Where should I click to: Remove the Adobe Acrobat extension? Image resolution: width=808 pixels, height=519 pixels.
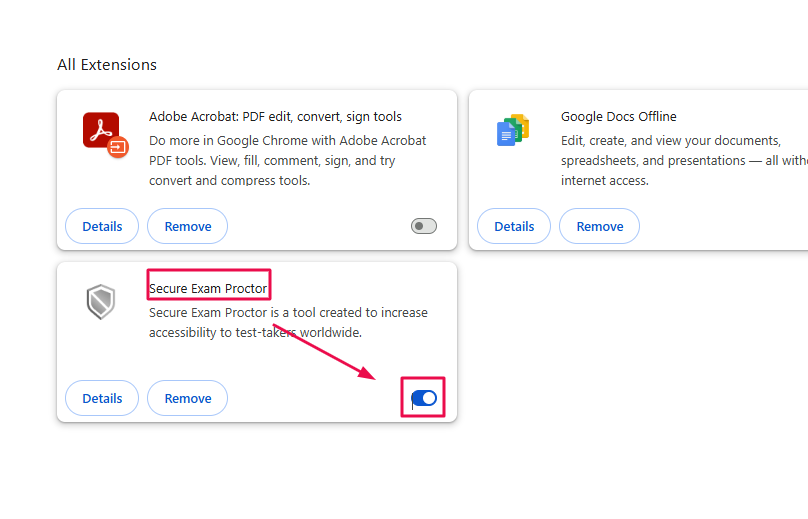point(188,227)
